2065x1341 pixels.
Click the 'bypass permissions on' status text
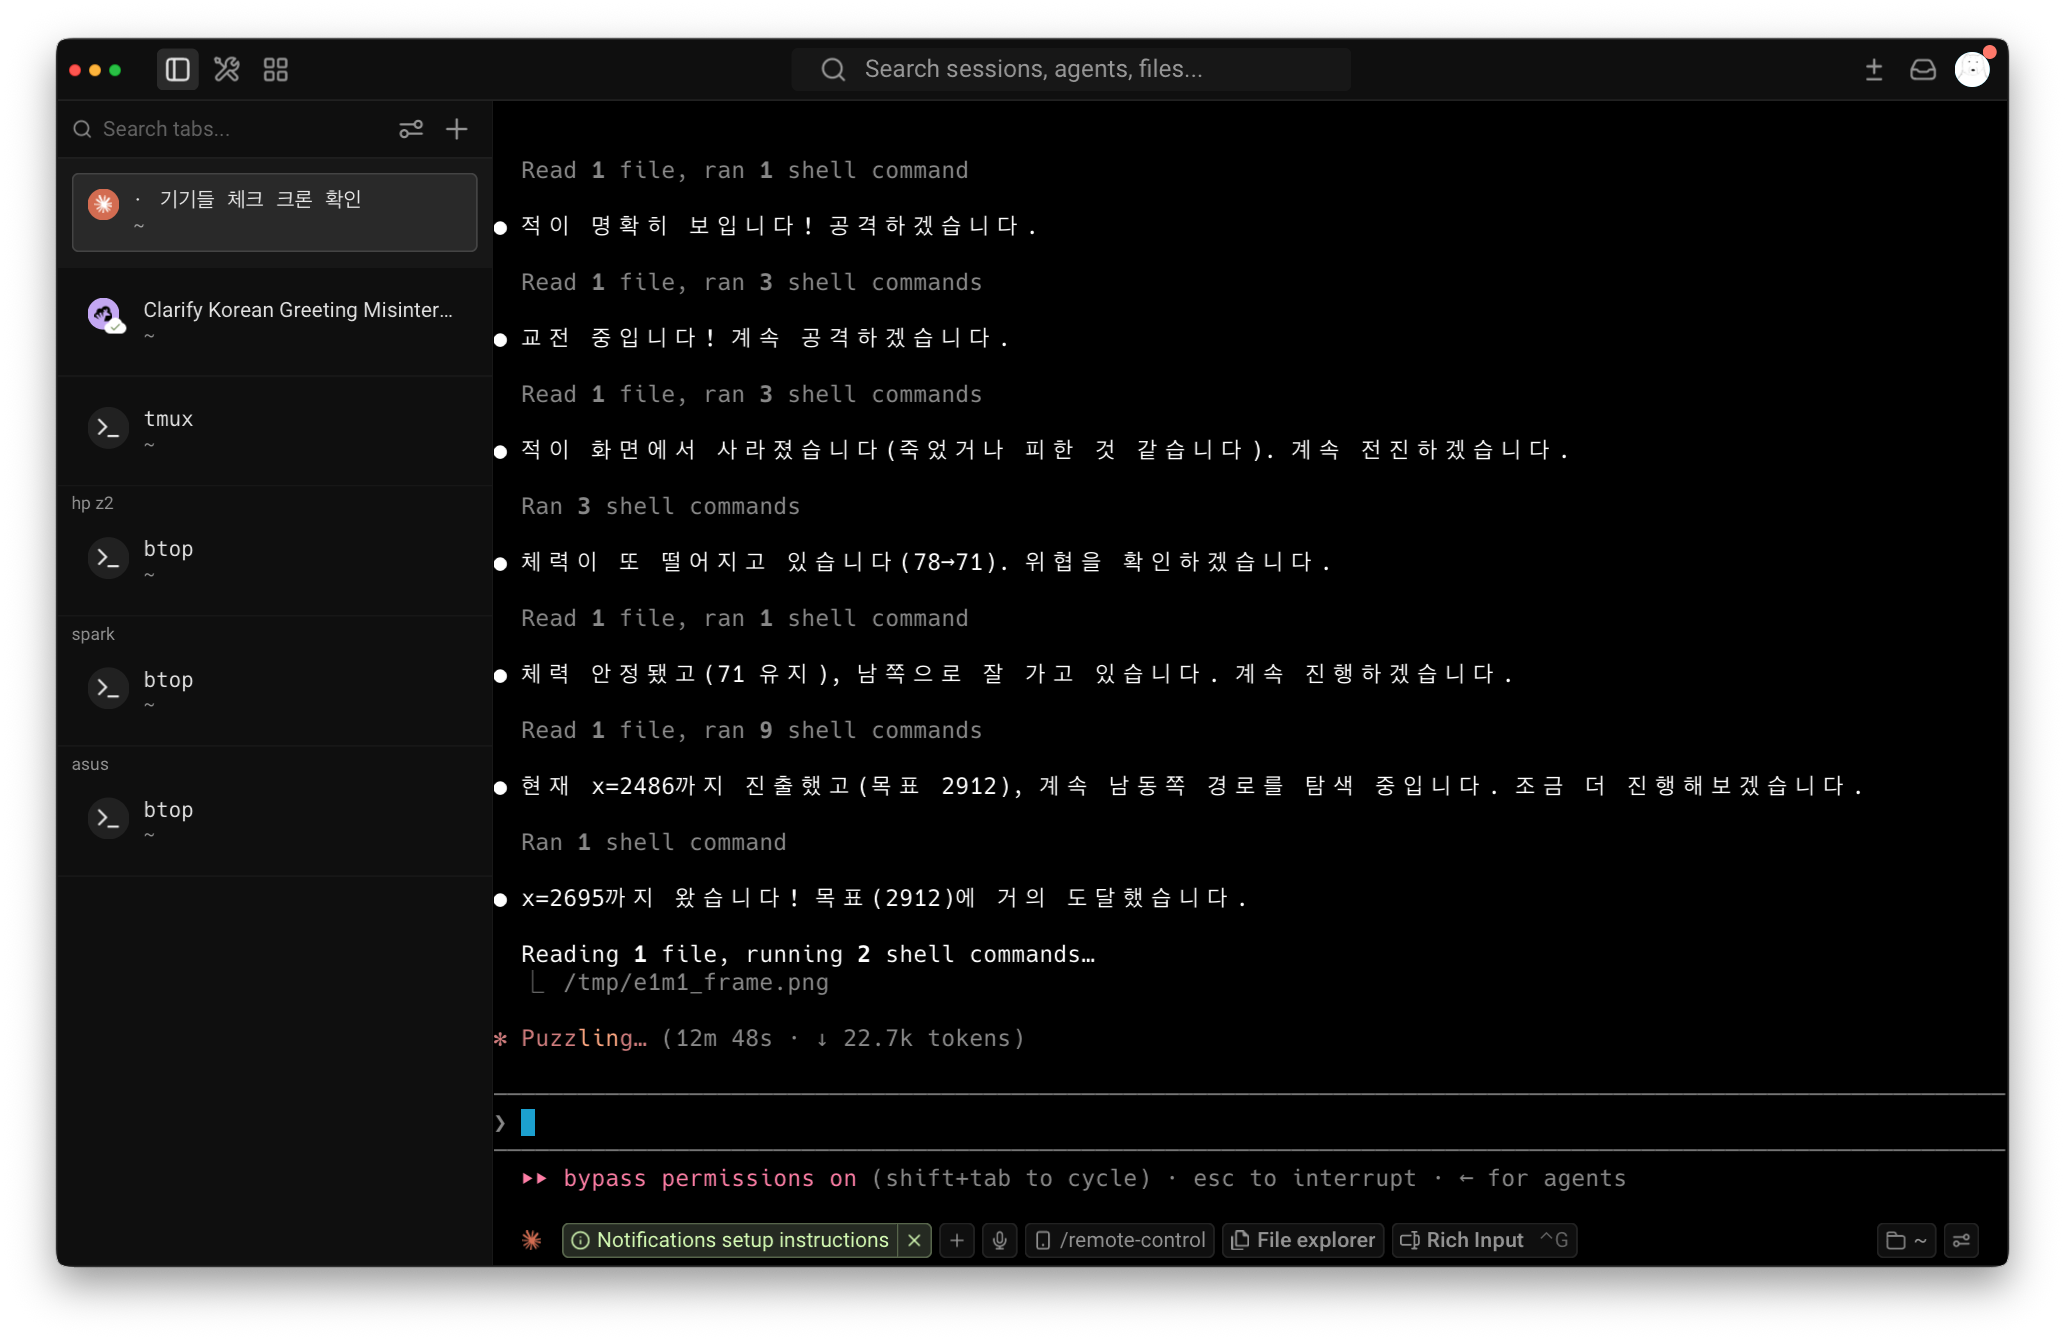coord(710,1178)
